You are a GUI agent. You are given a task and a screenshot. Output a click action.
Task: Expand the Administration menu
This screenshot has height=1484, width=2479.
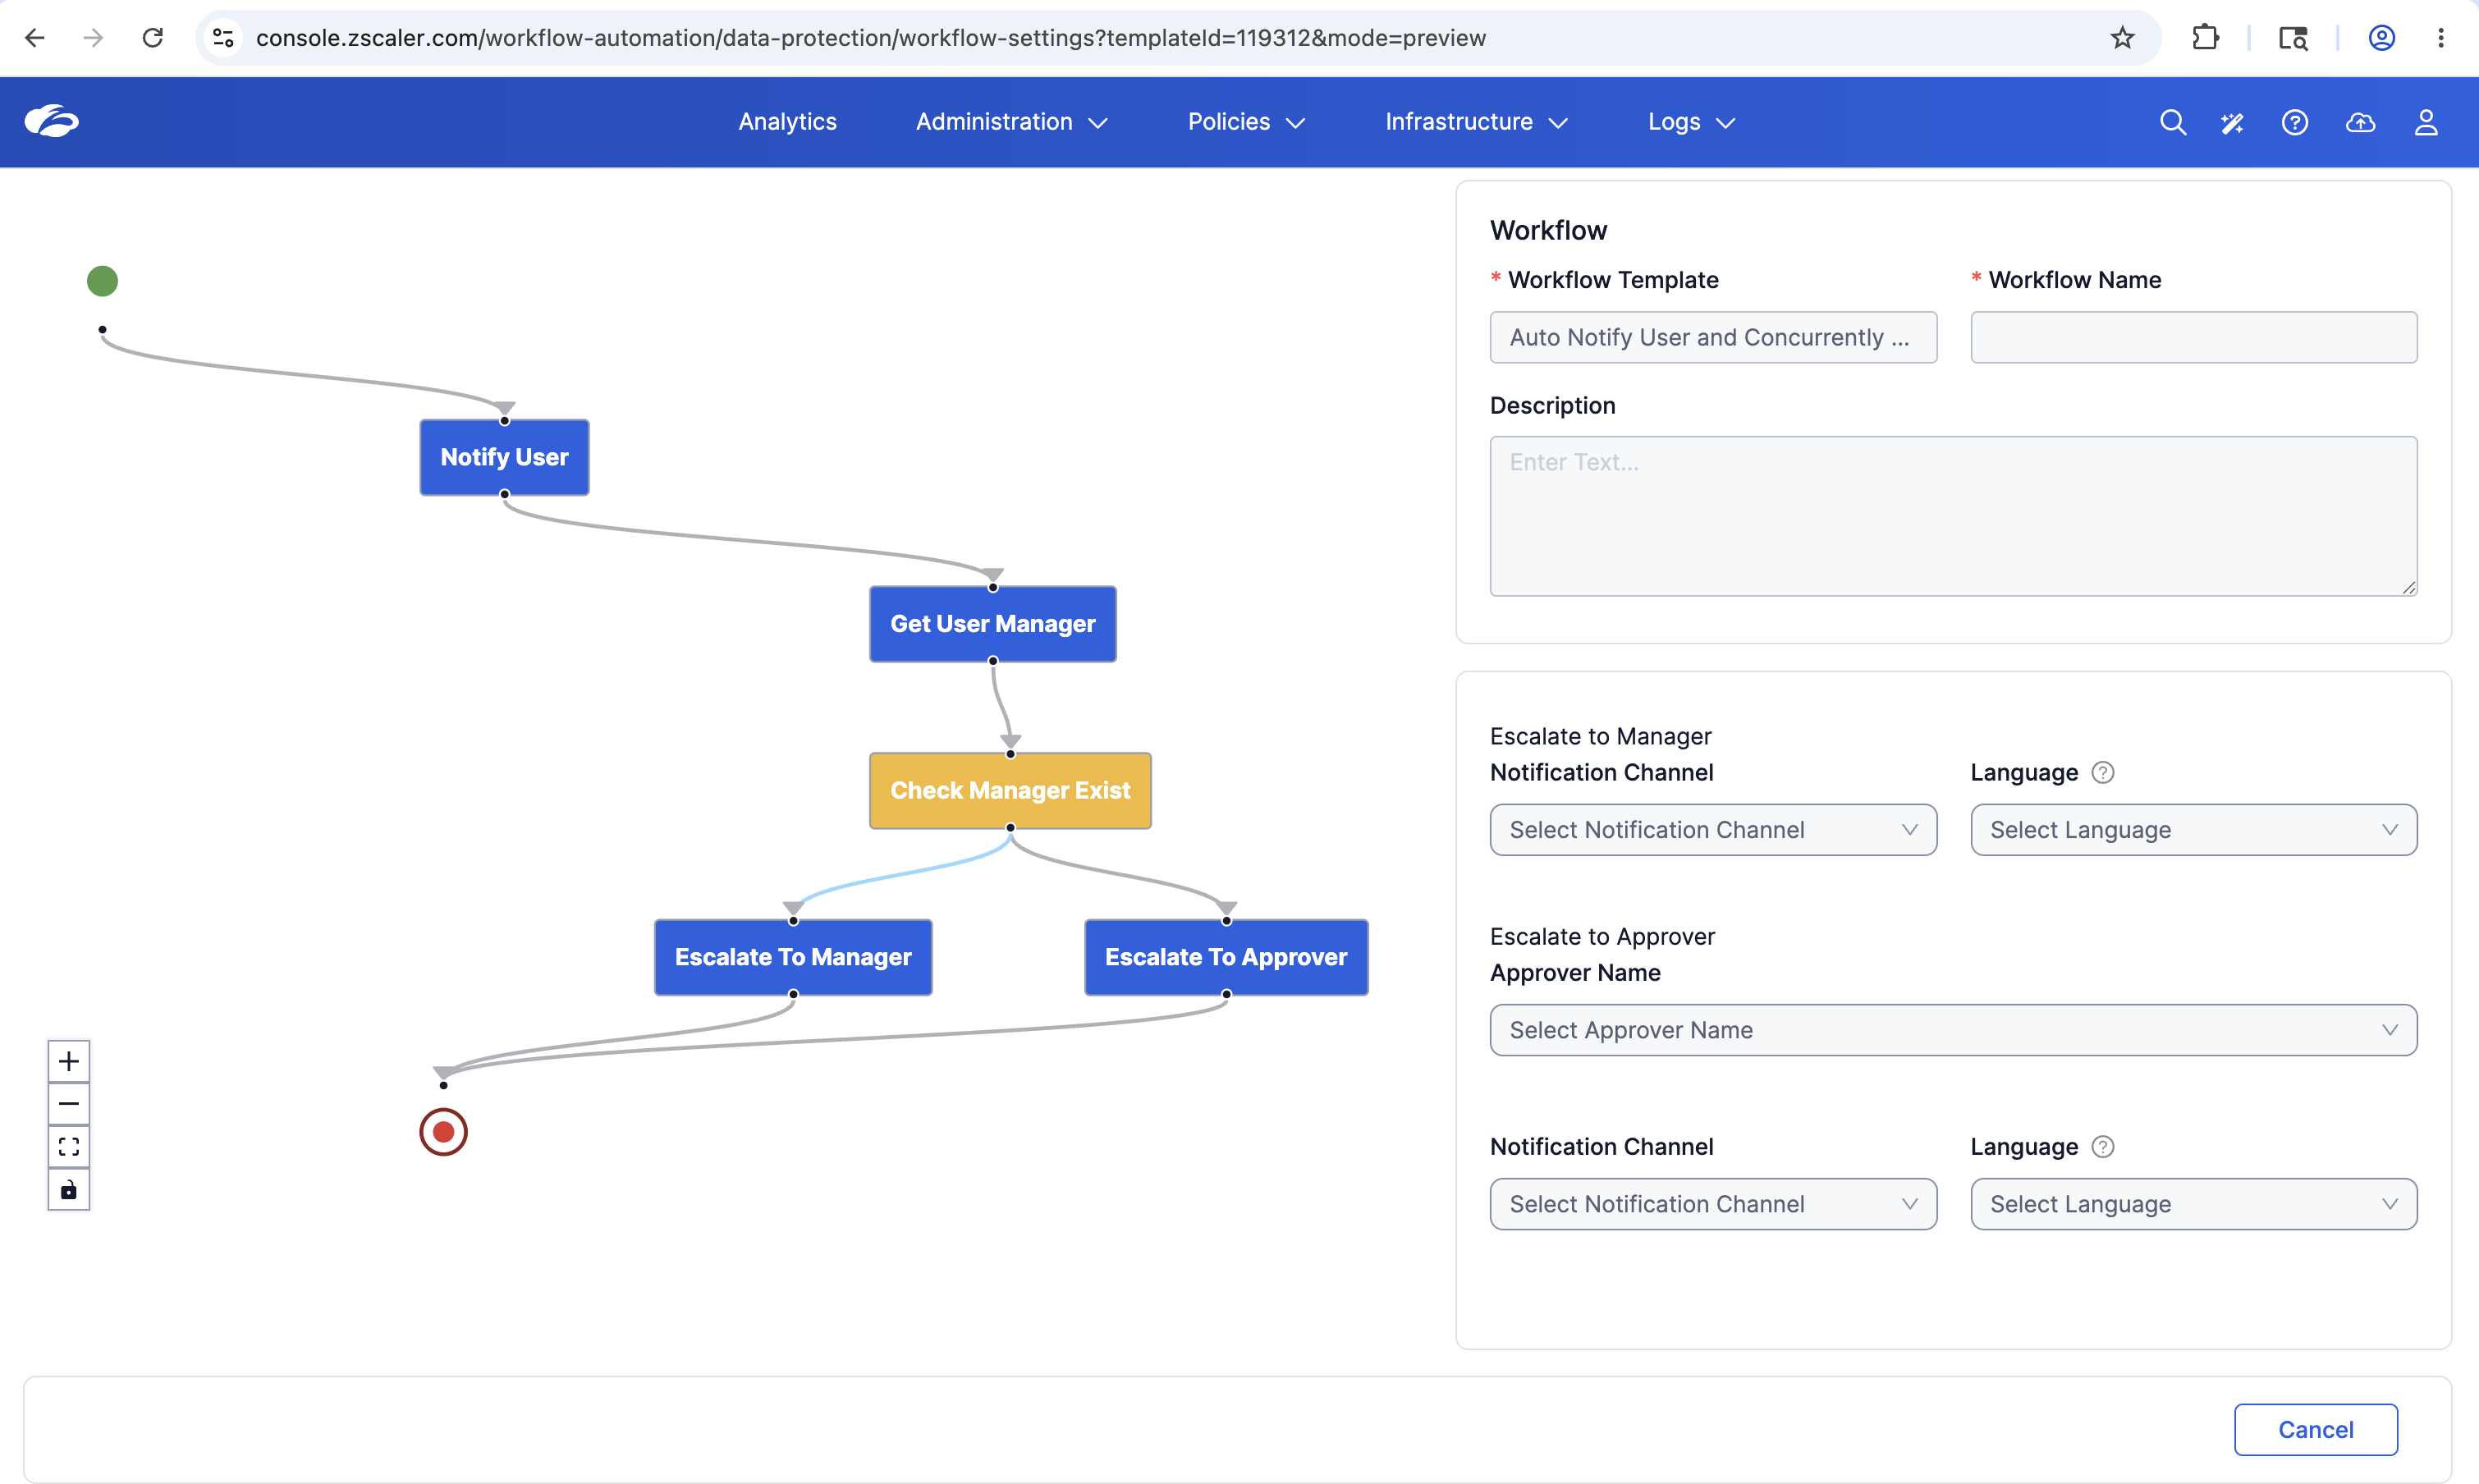(1012, 122)
